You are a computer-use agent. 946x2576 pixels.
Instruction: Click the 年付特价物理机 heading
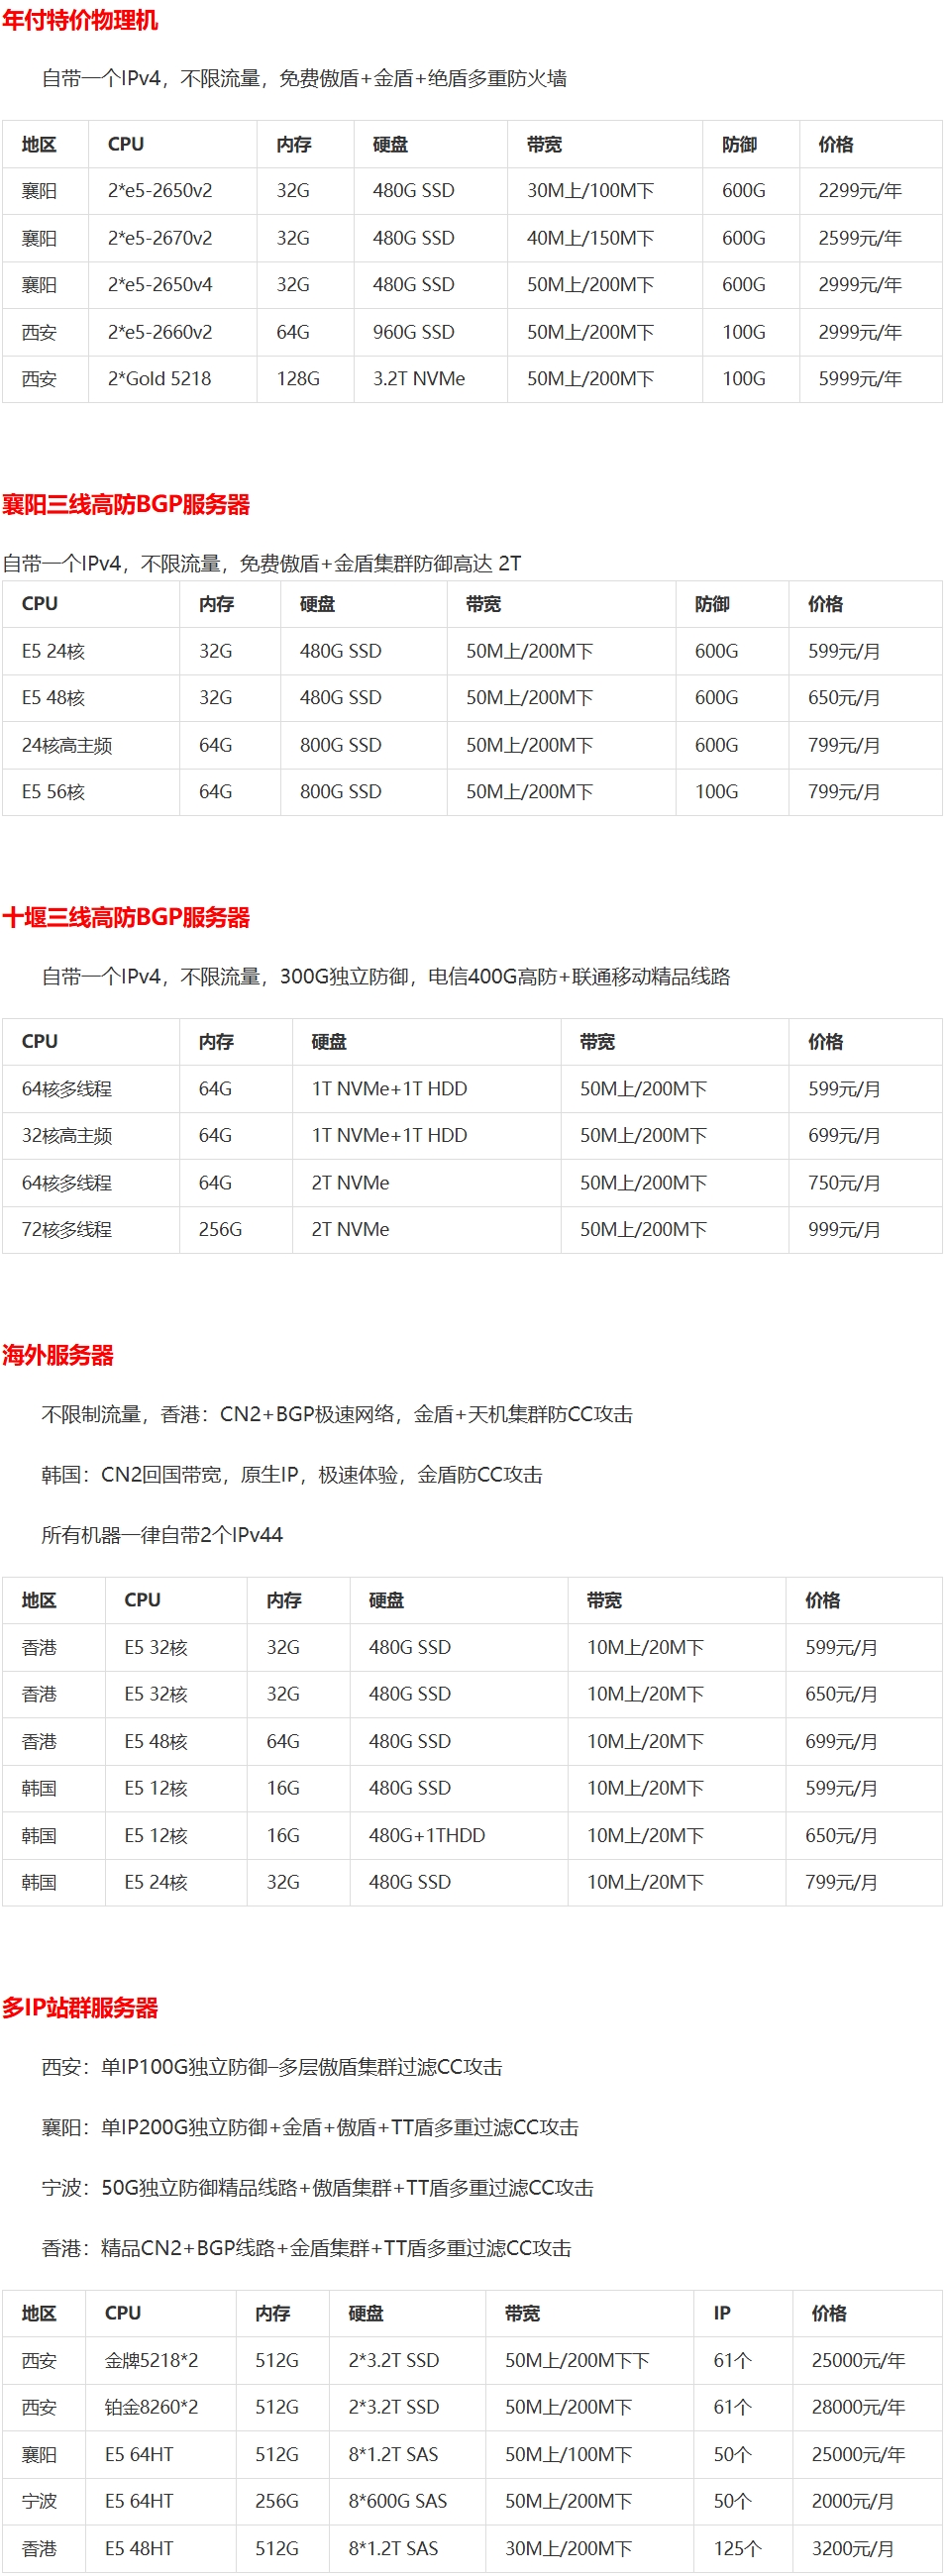(80, 20)
